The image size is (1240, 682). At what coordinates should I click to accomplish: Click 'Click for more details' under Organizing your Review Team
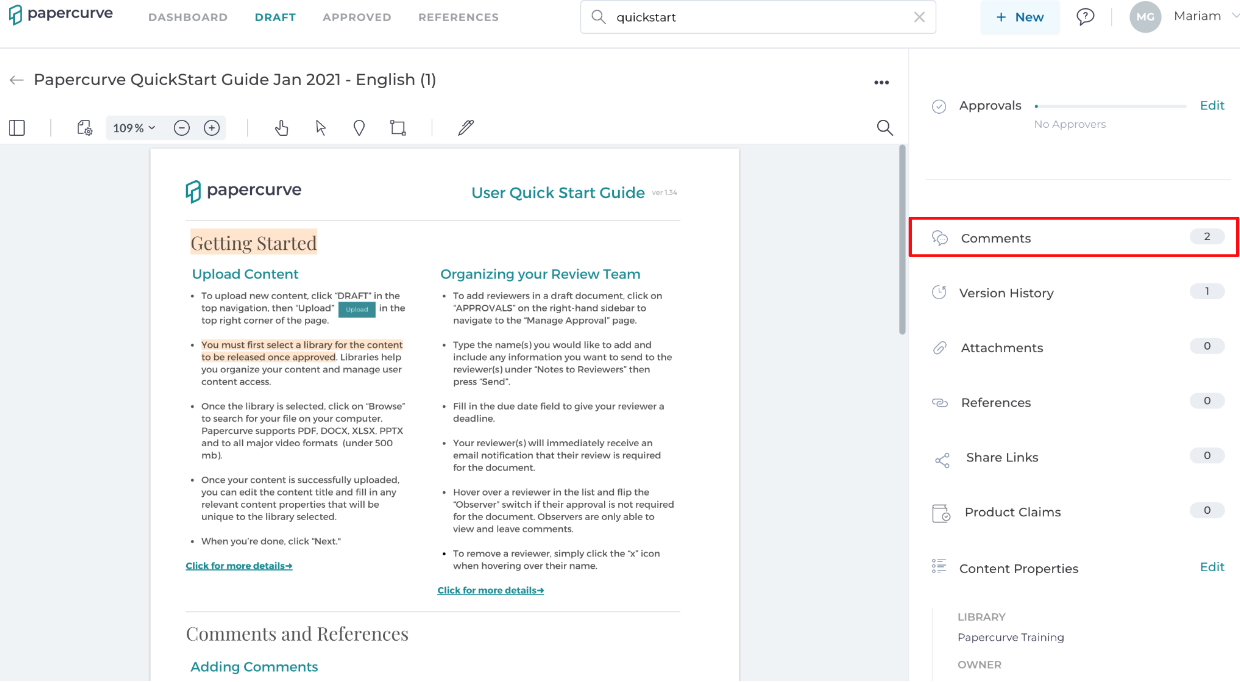pos(491,591)
